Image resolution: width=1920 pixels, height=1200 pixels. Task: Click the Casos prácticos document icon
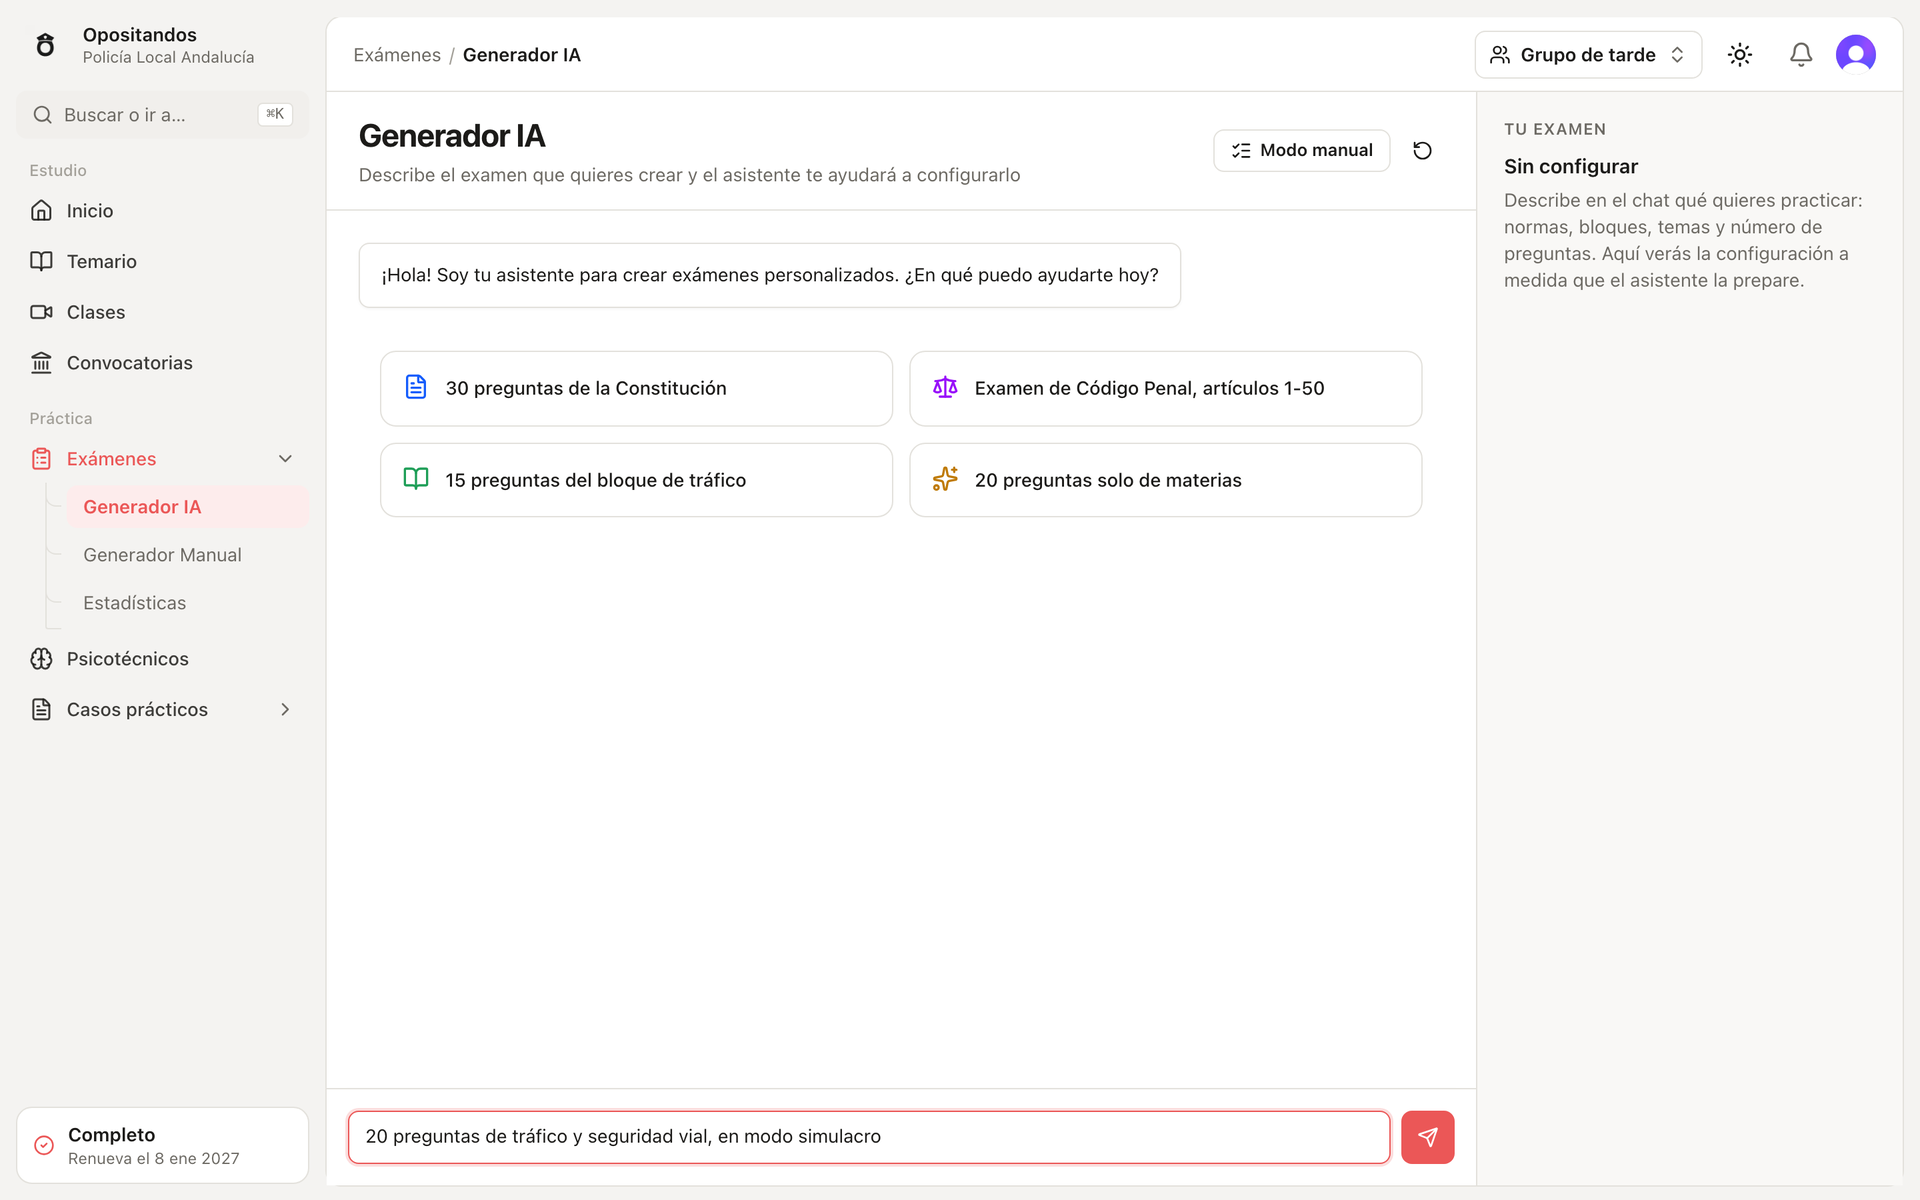pos(41,710)
